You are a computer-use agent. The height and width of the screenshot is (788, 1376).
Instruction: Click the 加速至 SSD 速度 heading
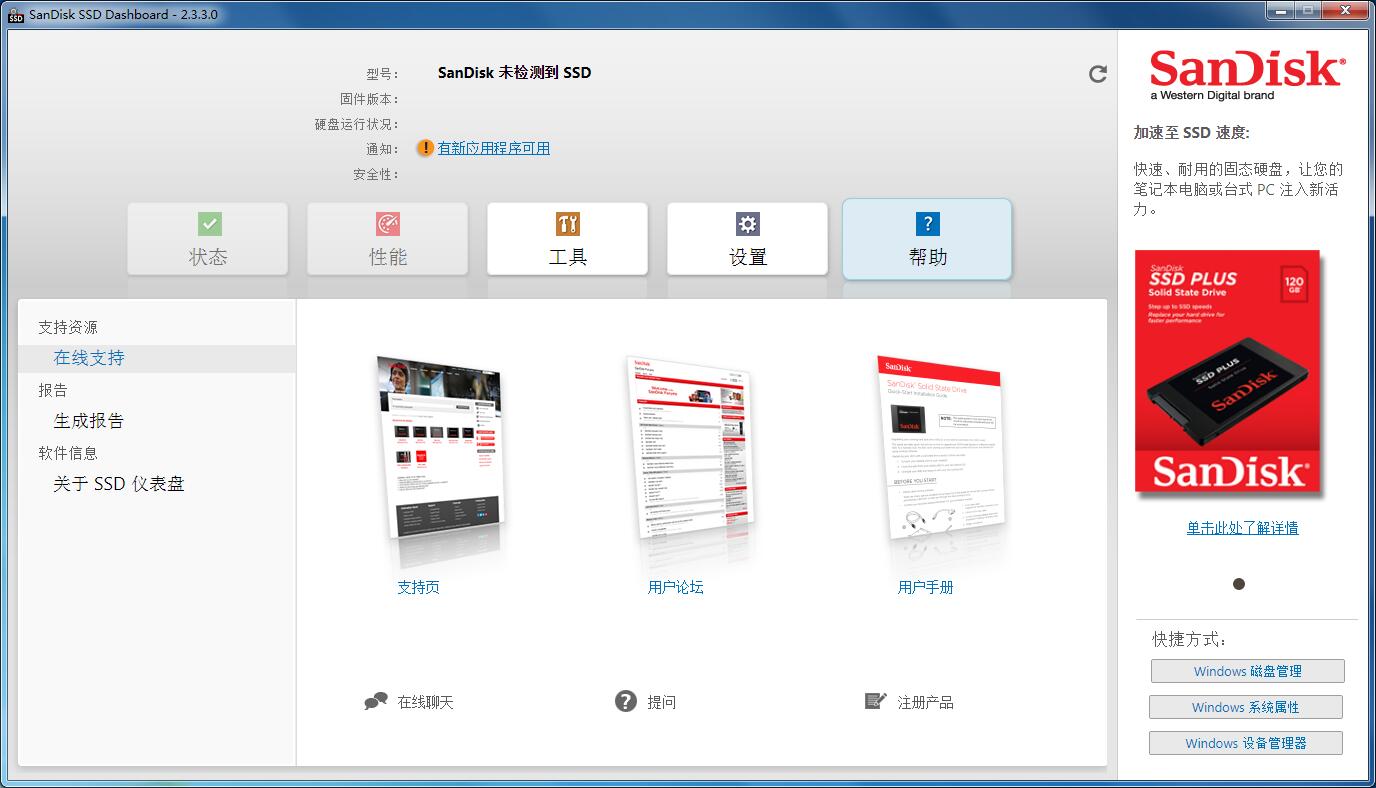coord(1191,132)
